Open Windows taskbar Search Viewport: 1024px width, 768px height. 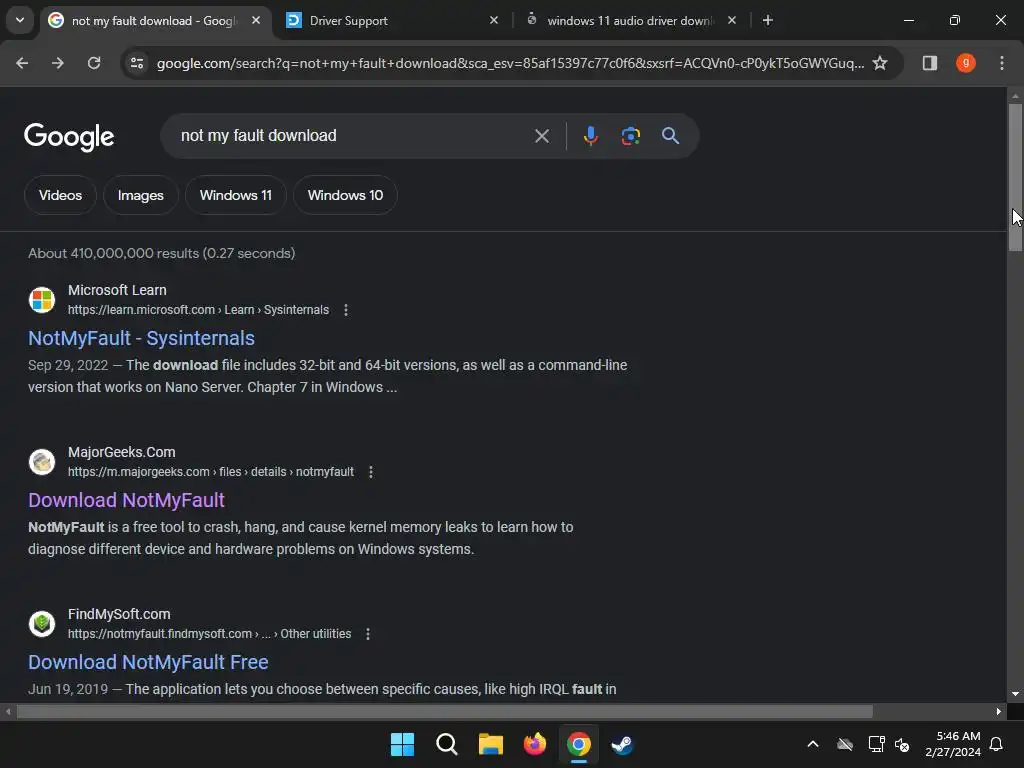coord(447,744)
